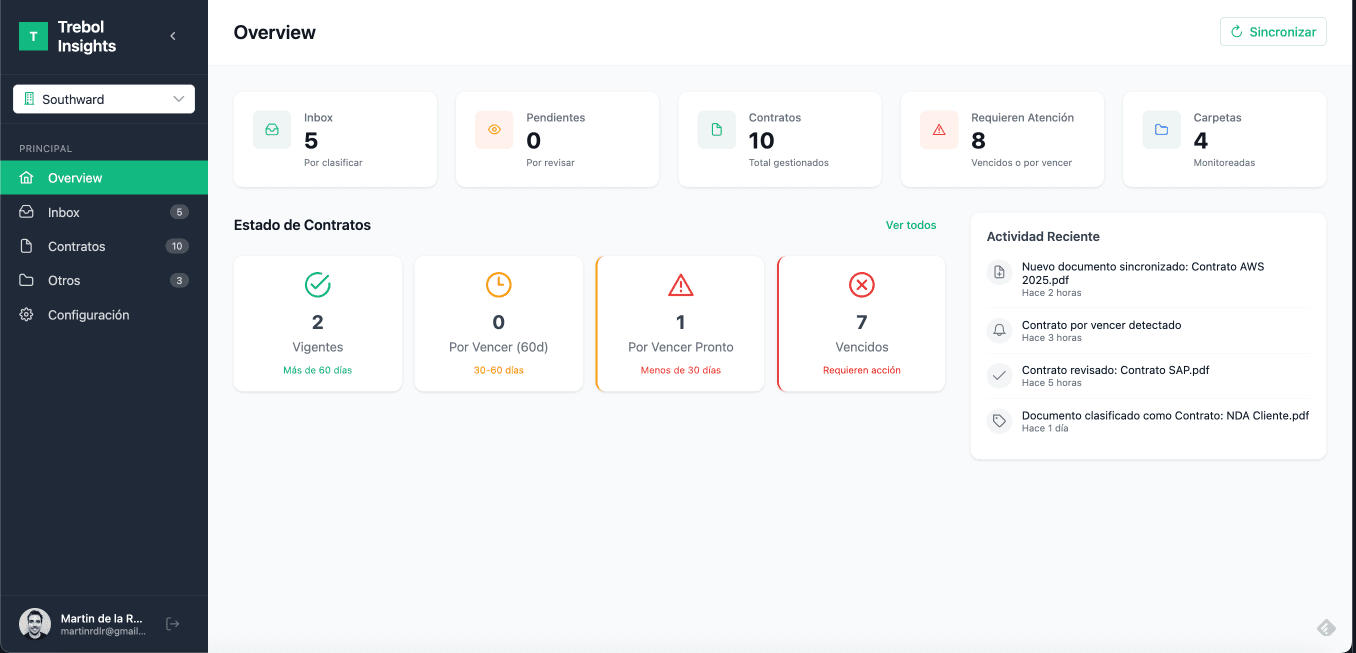Click the Carpetas folder icon on its card
Image resolution: width=1356 pixels, height=653 pixels.
[1161, 130]
